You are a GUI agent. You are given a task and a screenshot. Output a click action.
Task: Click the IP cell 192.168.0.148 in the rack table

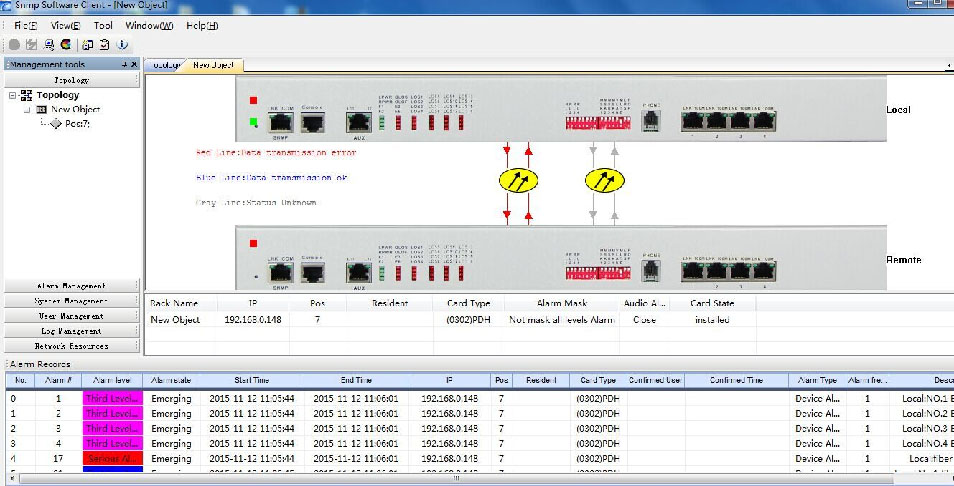(252, 319)
